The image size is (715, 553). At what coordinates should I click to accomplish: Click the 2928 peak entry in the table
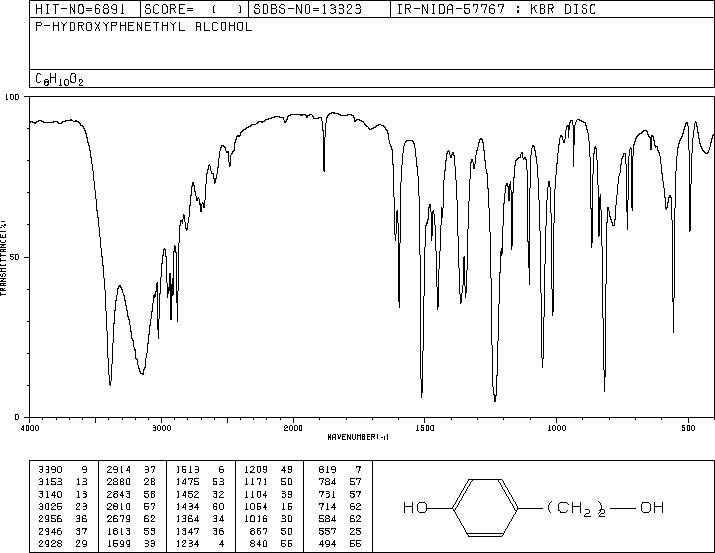coord(63,544)
